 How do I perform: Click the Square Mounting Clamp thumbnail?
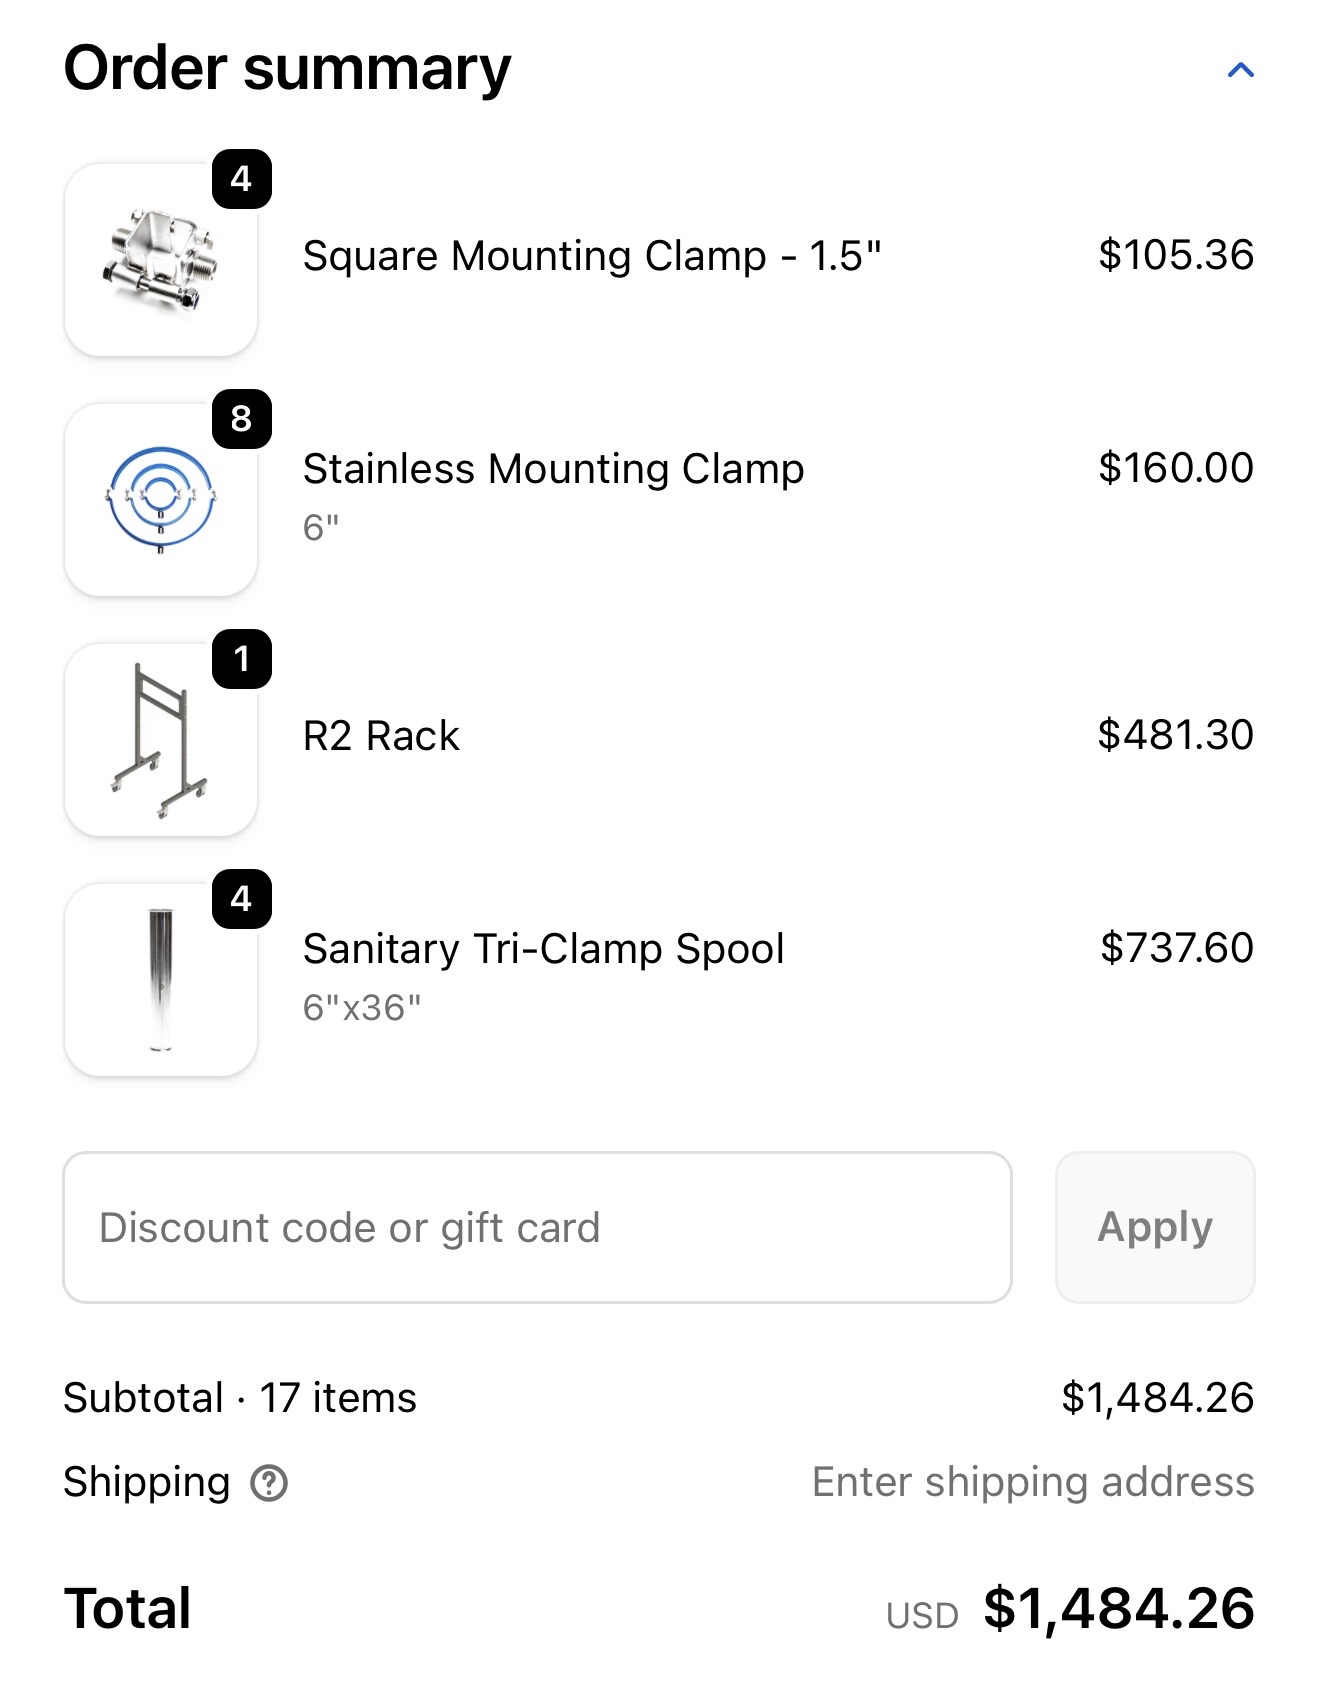(x=161, y=260)
